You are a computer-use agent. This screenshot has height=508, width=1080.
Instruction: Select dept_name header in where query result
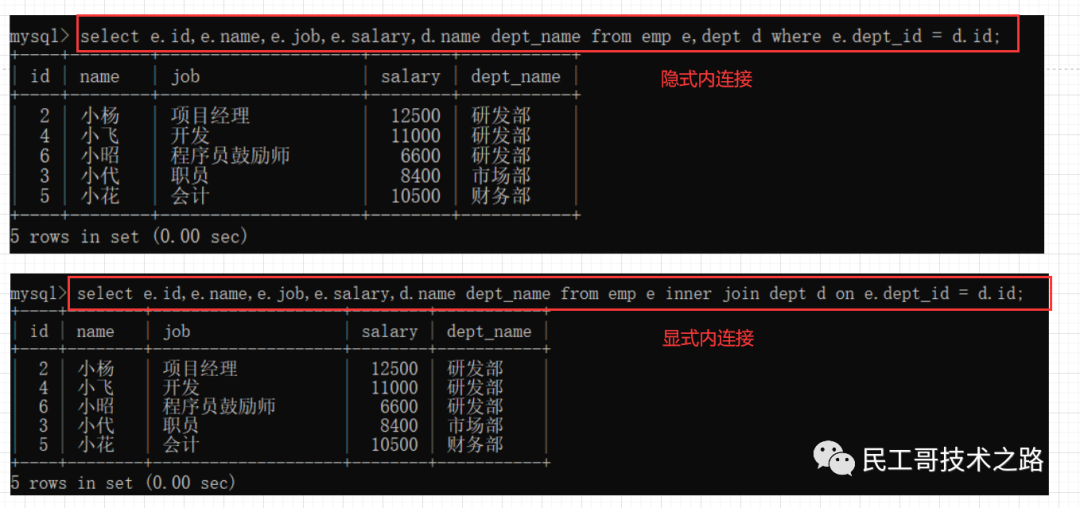coord(516,76)
